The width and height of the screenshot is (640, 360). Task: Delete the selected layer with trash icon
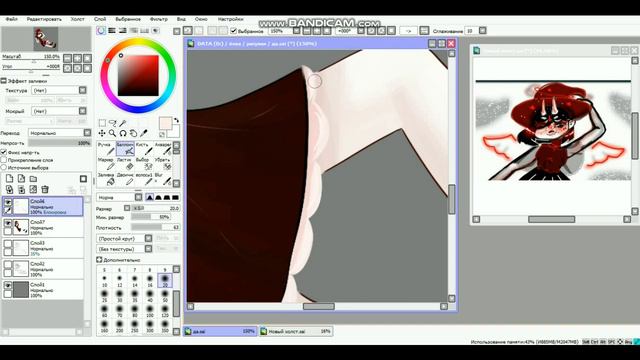[45, 189]
